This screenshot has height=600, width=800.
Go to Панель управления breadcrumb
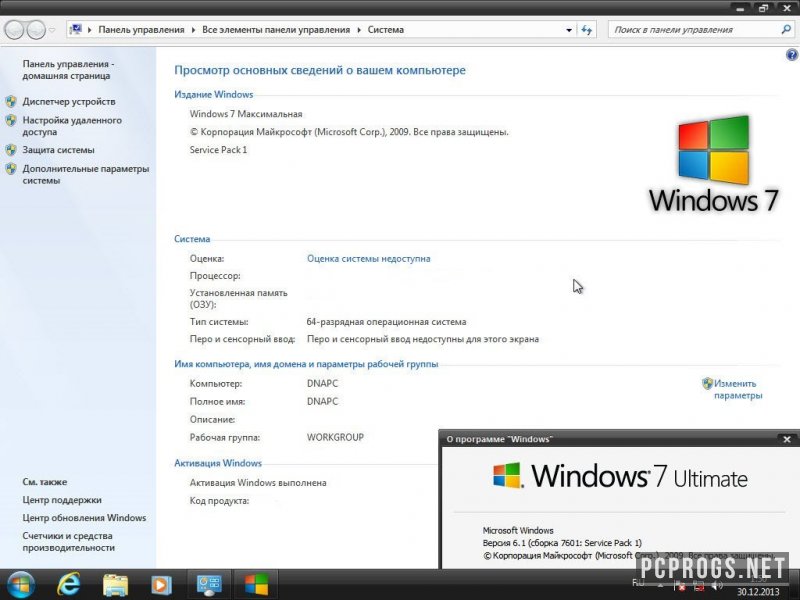(141, 30)
